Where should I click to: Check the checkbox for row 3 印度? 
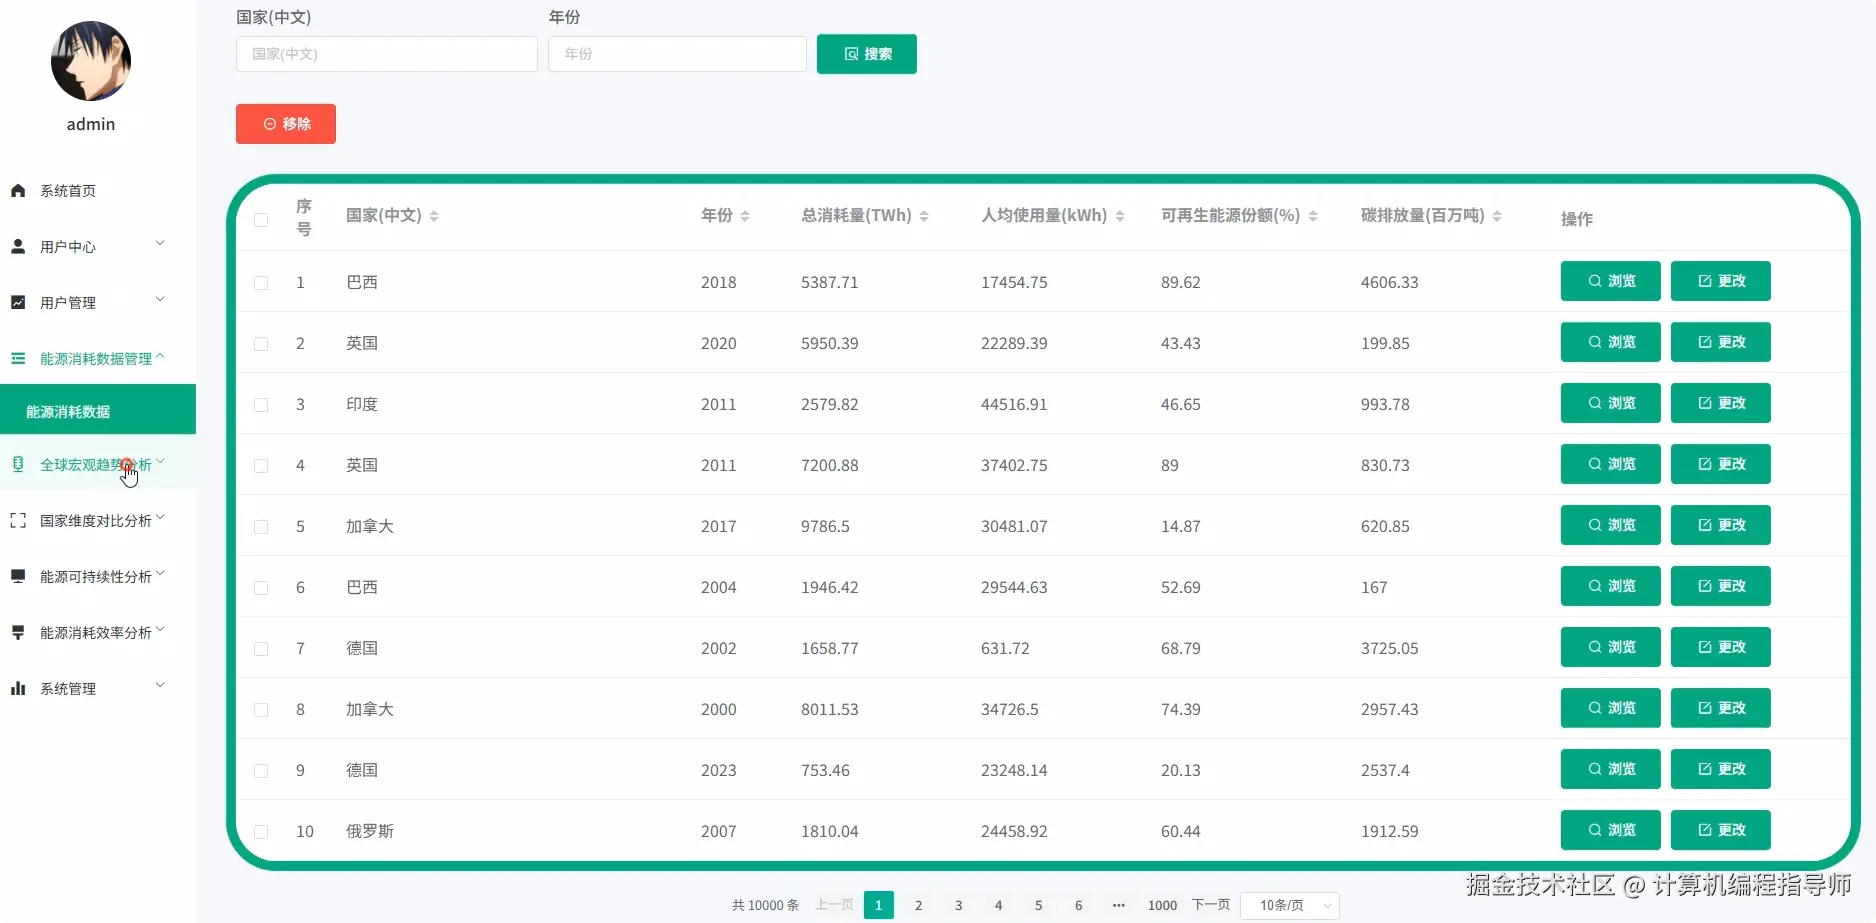[261, 404]
